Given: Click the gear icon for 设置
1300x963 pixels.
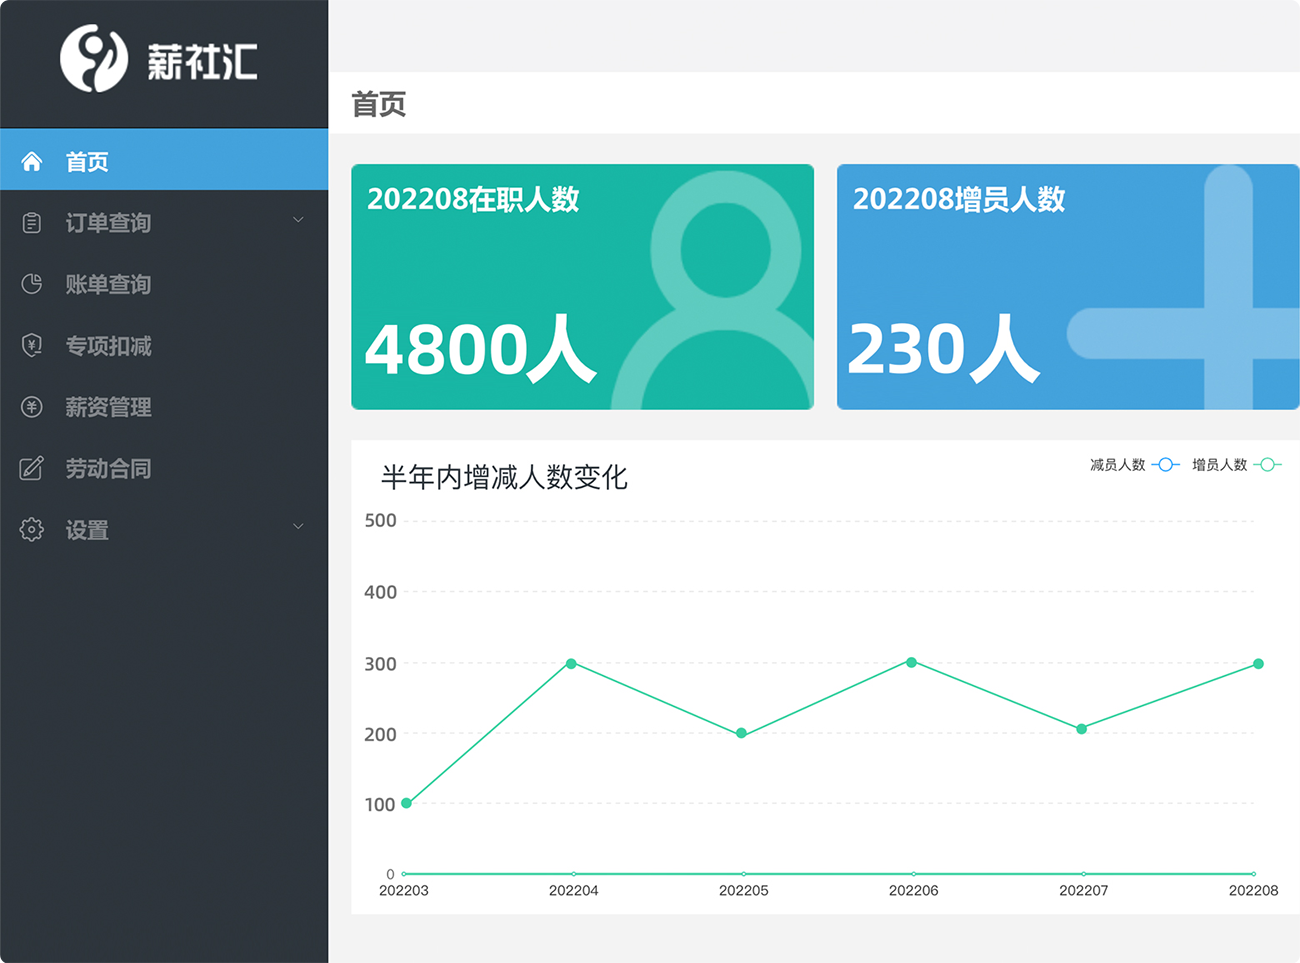Looking at the screenshot, I should [32, 530].
